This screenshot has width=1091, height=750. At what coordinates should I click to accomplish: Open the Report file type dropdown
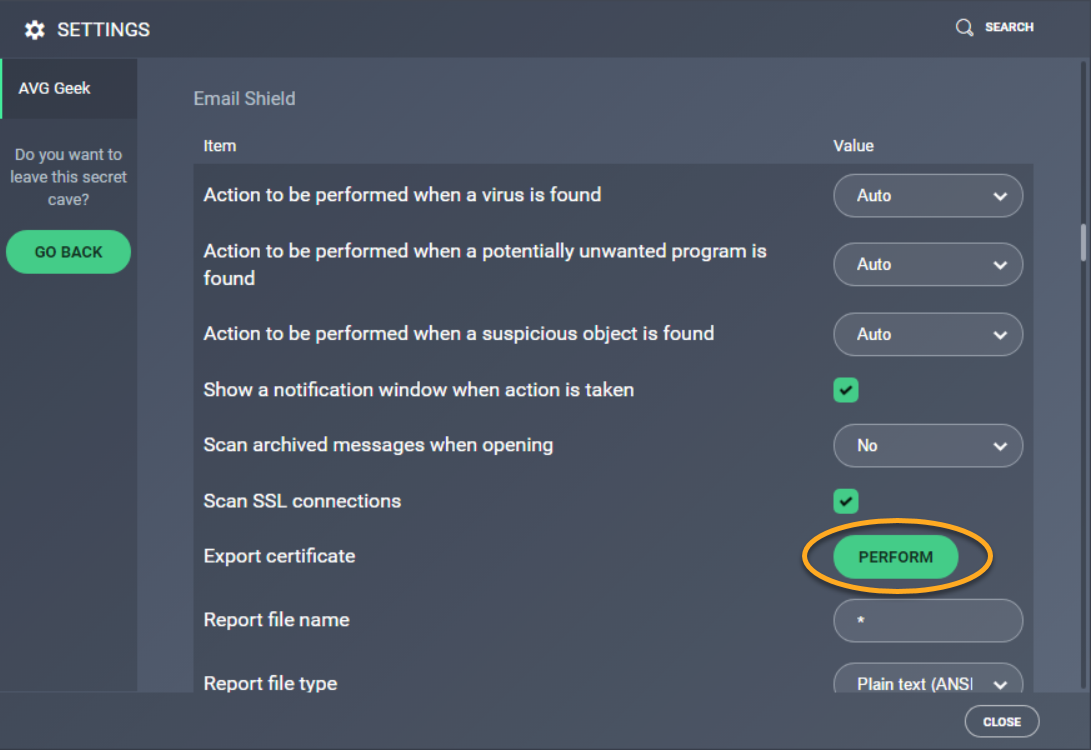(x=927, y=678)
